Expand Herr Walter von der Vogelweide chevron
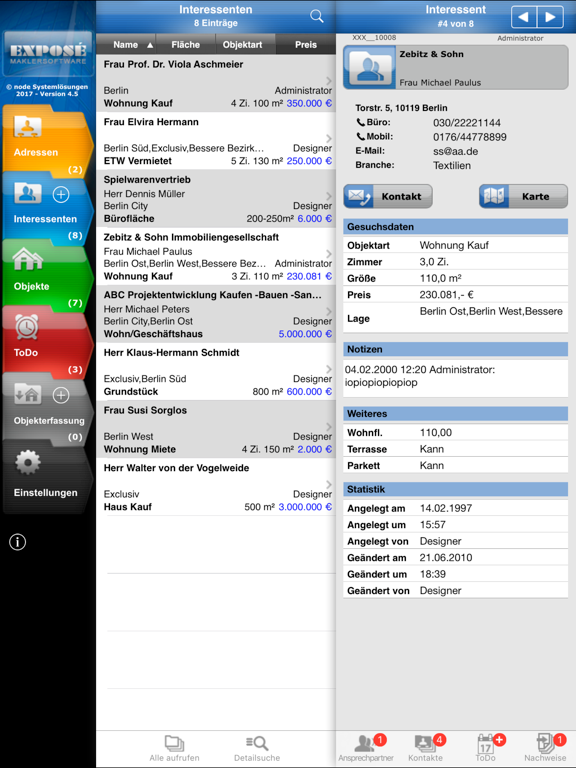The height and width of the screenshot is (768, 576). pos(329,484)
